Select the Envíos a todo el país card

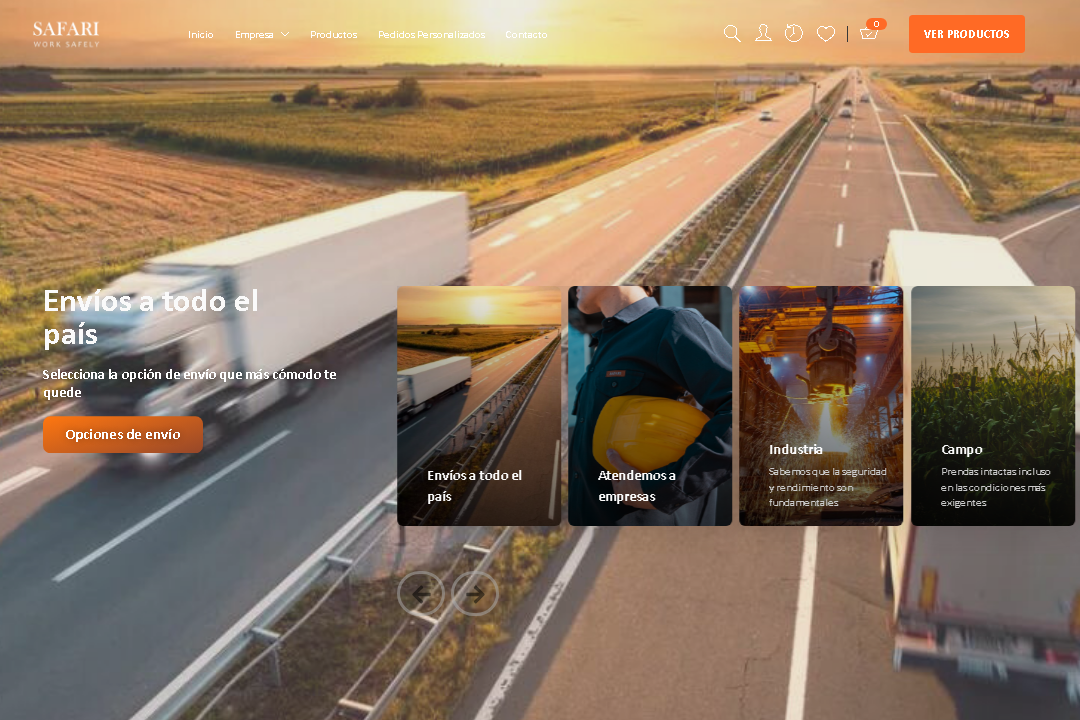[479, 406]
